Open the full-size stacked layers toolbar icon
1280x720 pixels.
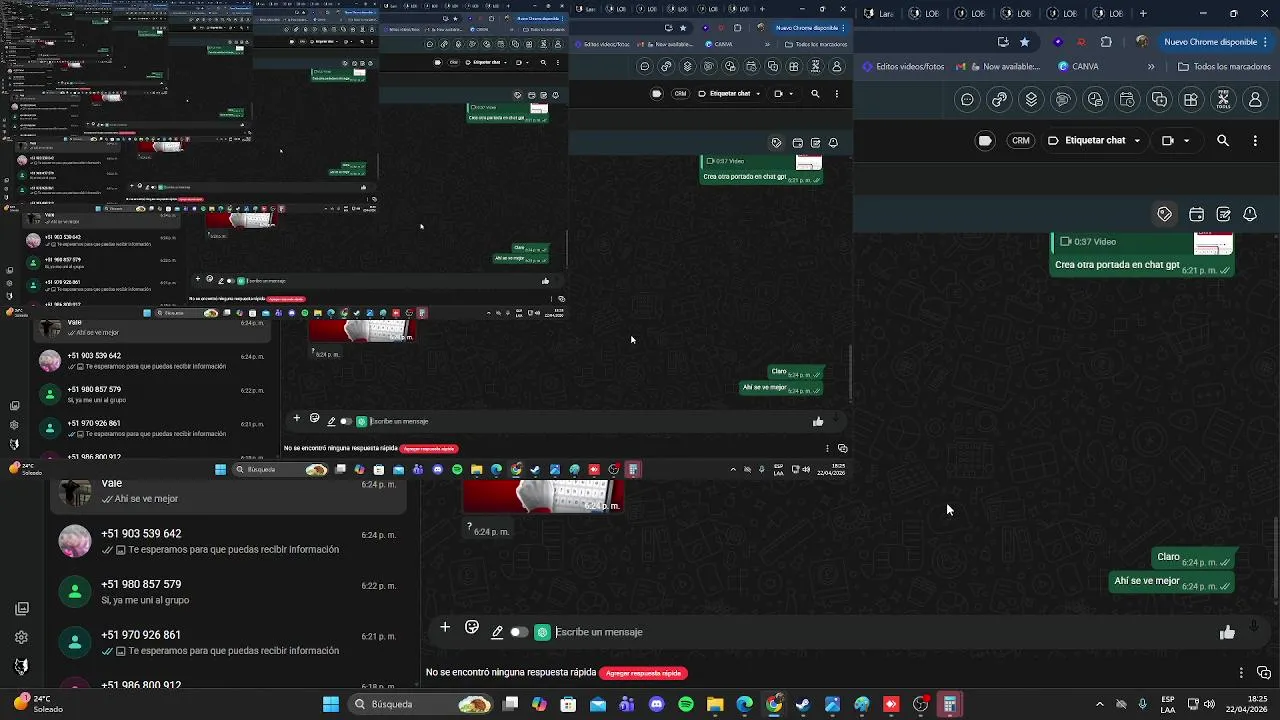[x=1031, y=100]
